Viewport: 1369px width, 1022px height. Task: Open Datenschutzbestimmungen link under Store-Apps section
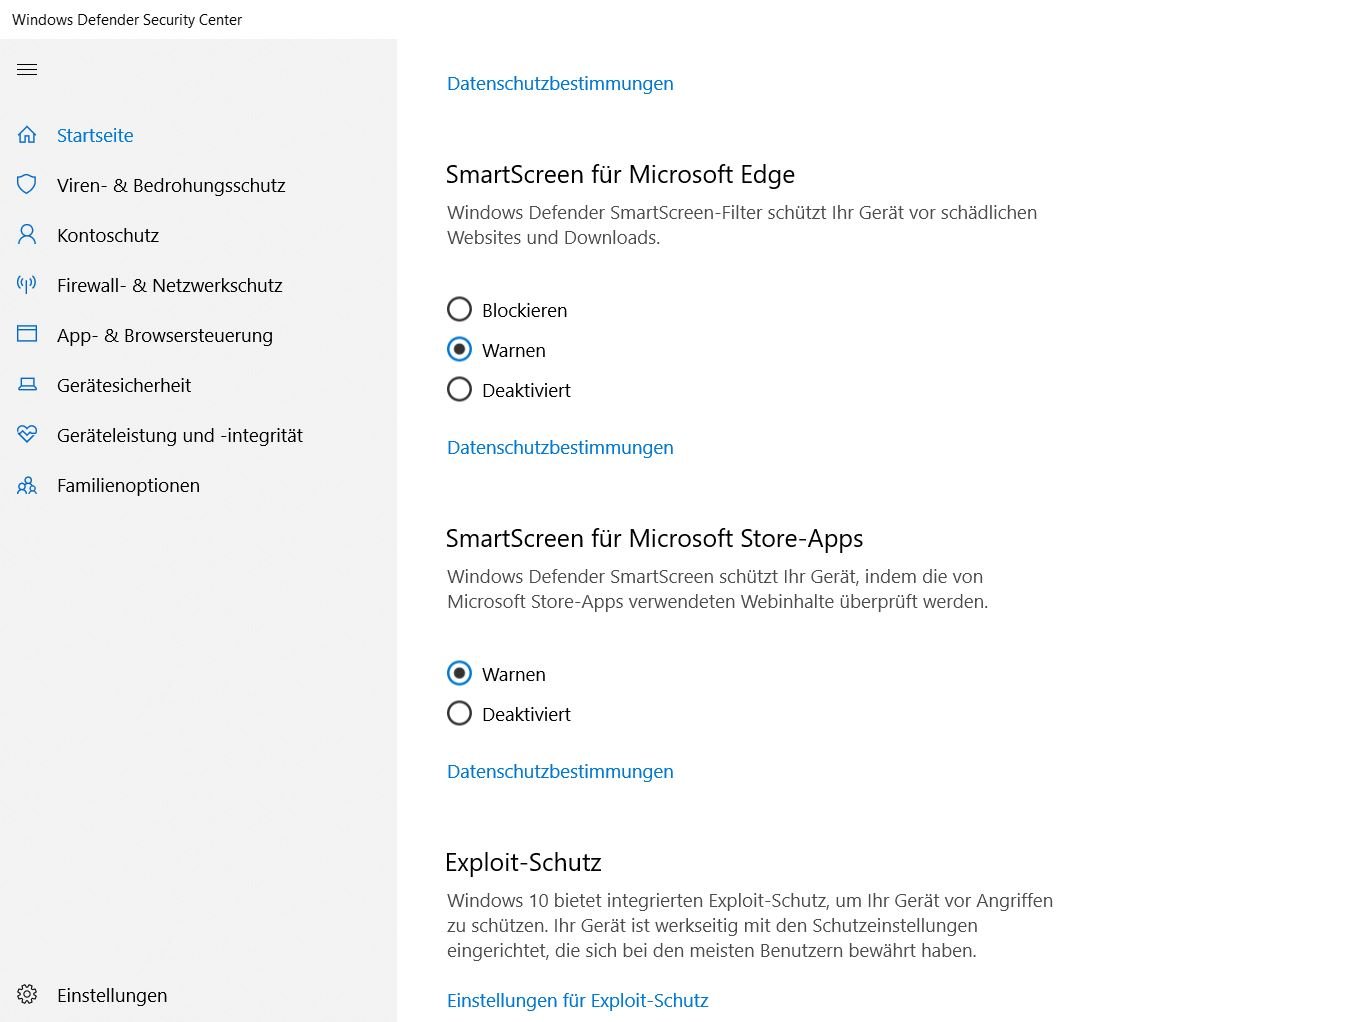(x=560, y=771)
